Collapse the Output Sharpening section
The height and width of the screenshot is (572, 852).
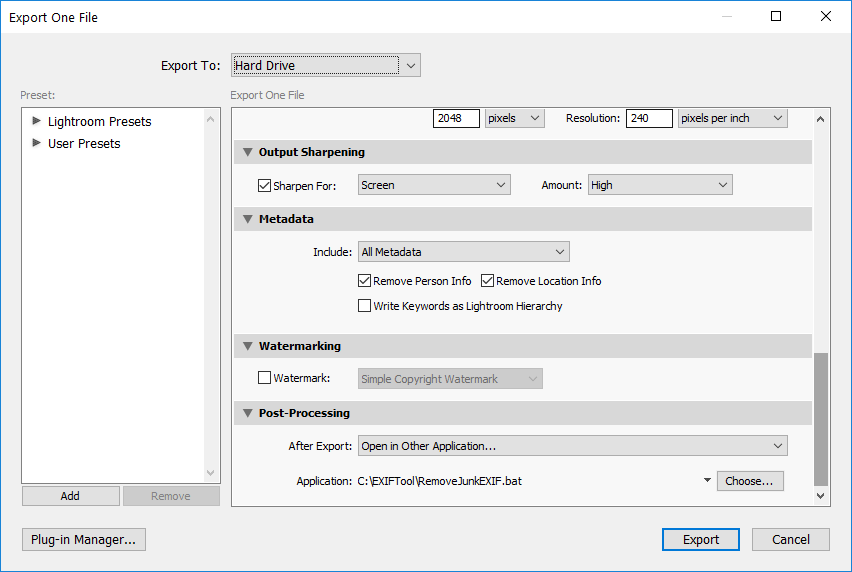248,152
